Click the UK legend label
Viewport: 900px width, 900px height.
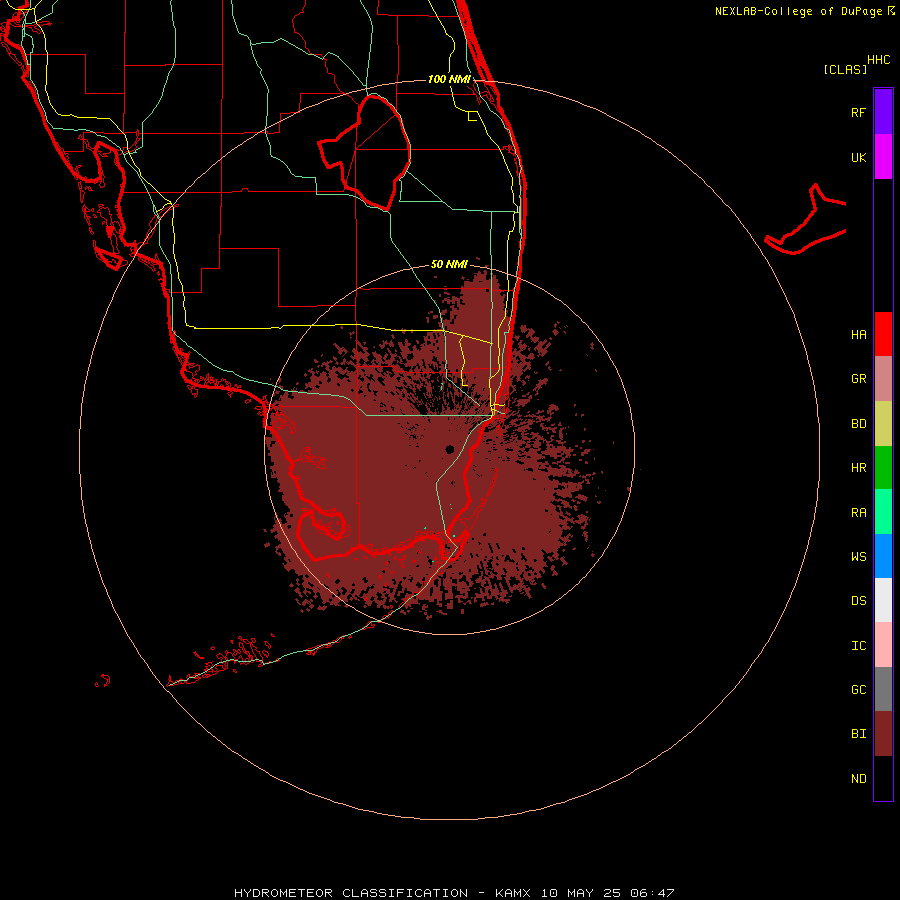[858, 157]
